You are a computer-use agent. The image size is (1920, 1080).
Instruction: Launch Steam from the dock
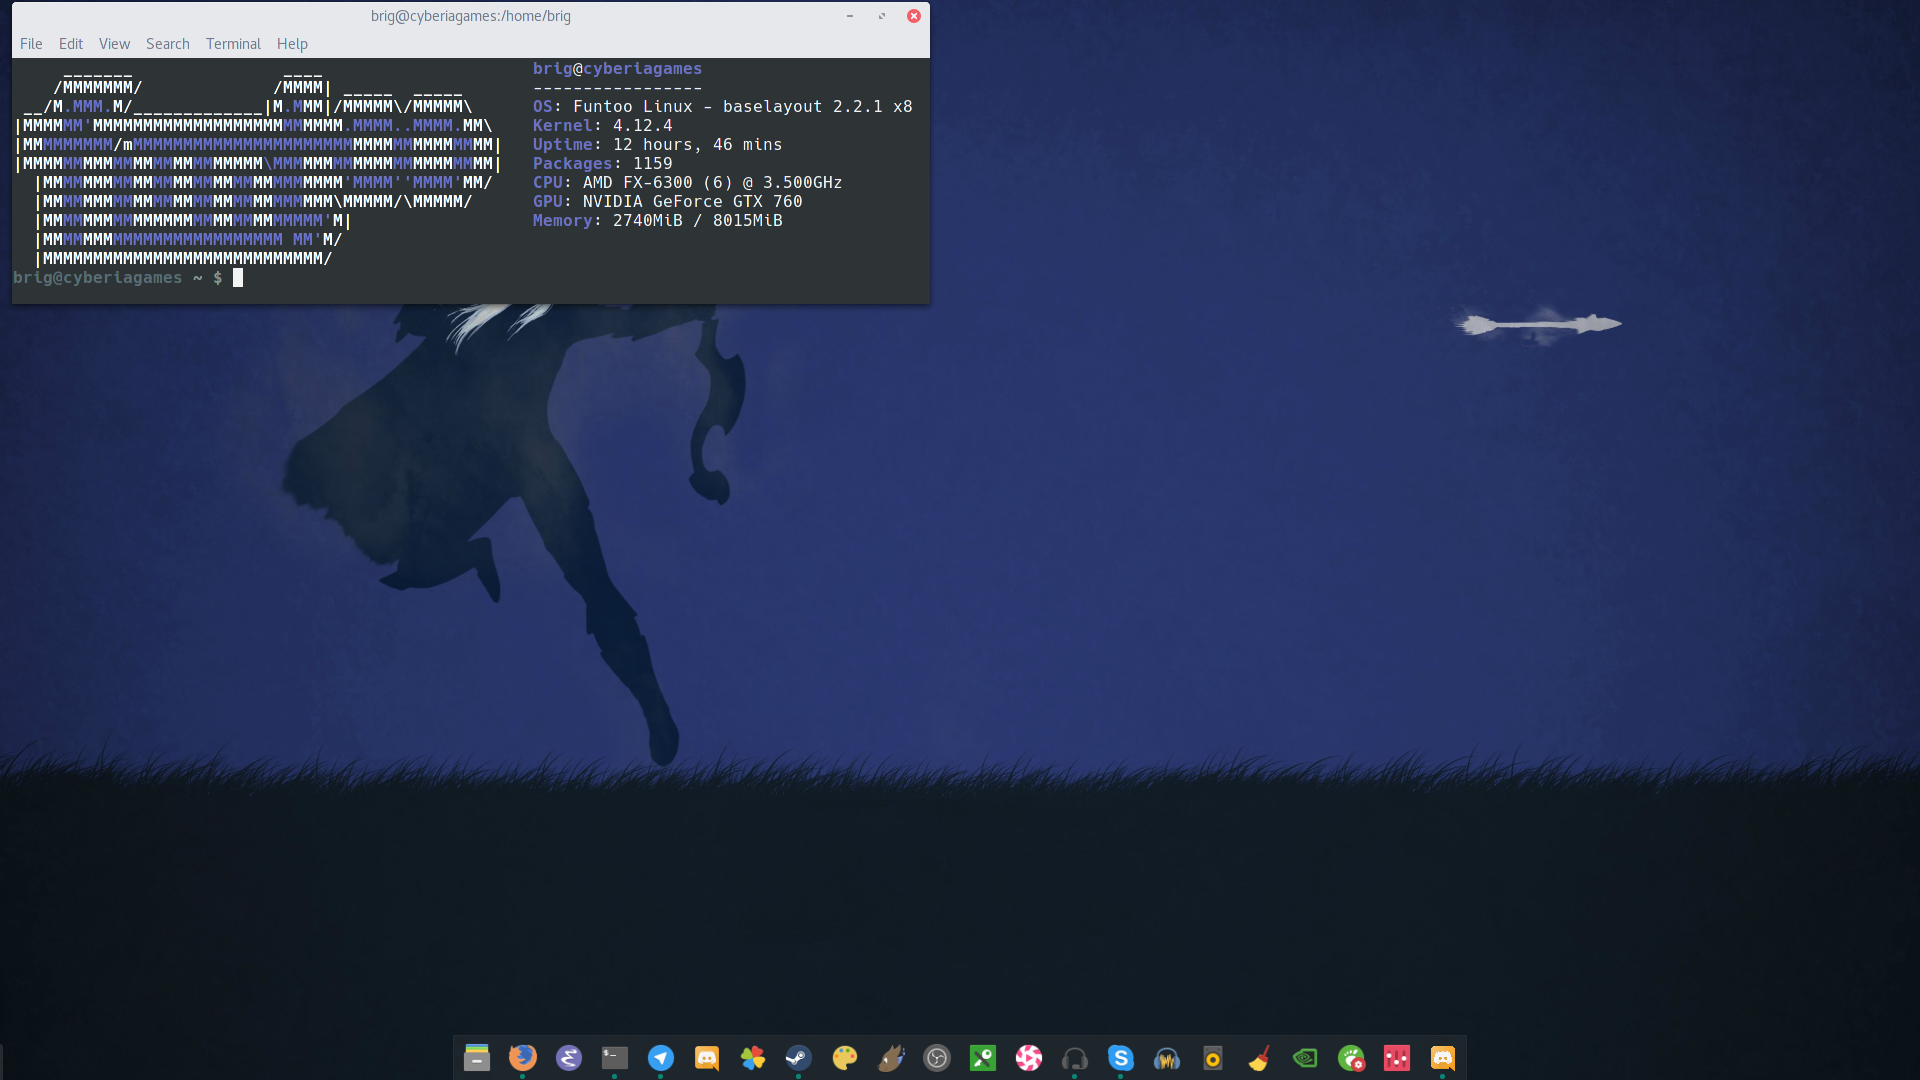click(x=799, y=1058)
